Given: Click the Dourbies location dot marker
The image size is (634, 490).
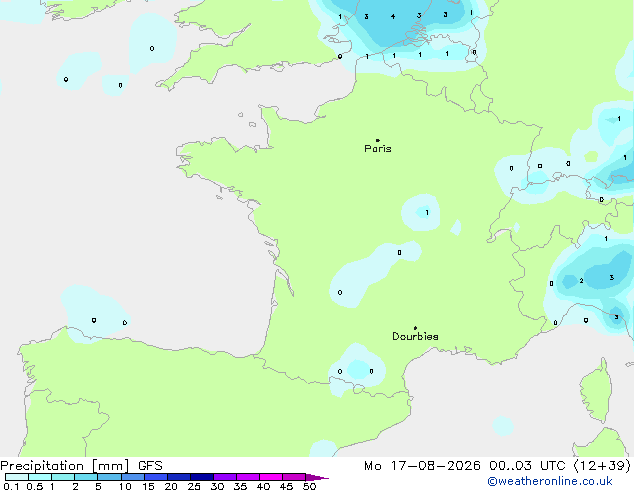Looking at the screenshot, I should [415, 328].
